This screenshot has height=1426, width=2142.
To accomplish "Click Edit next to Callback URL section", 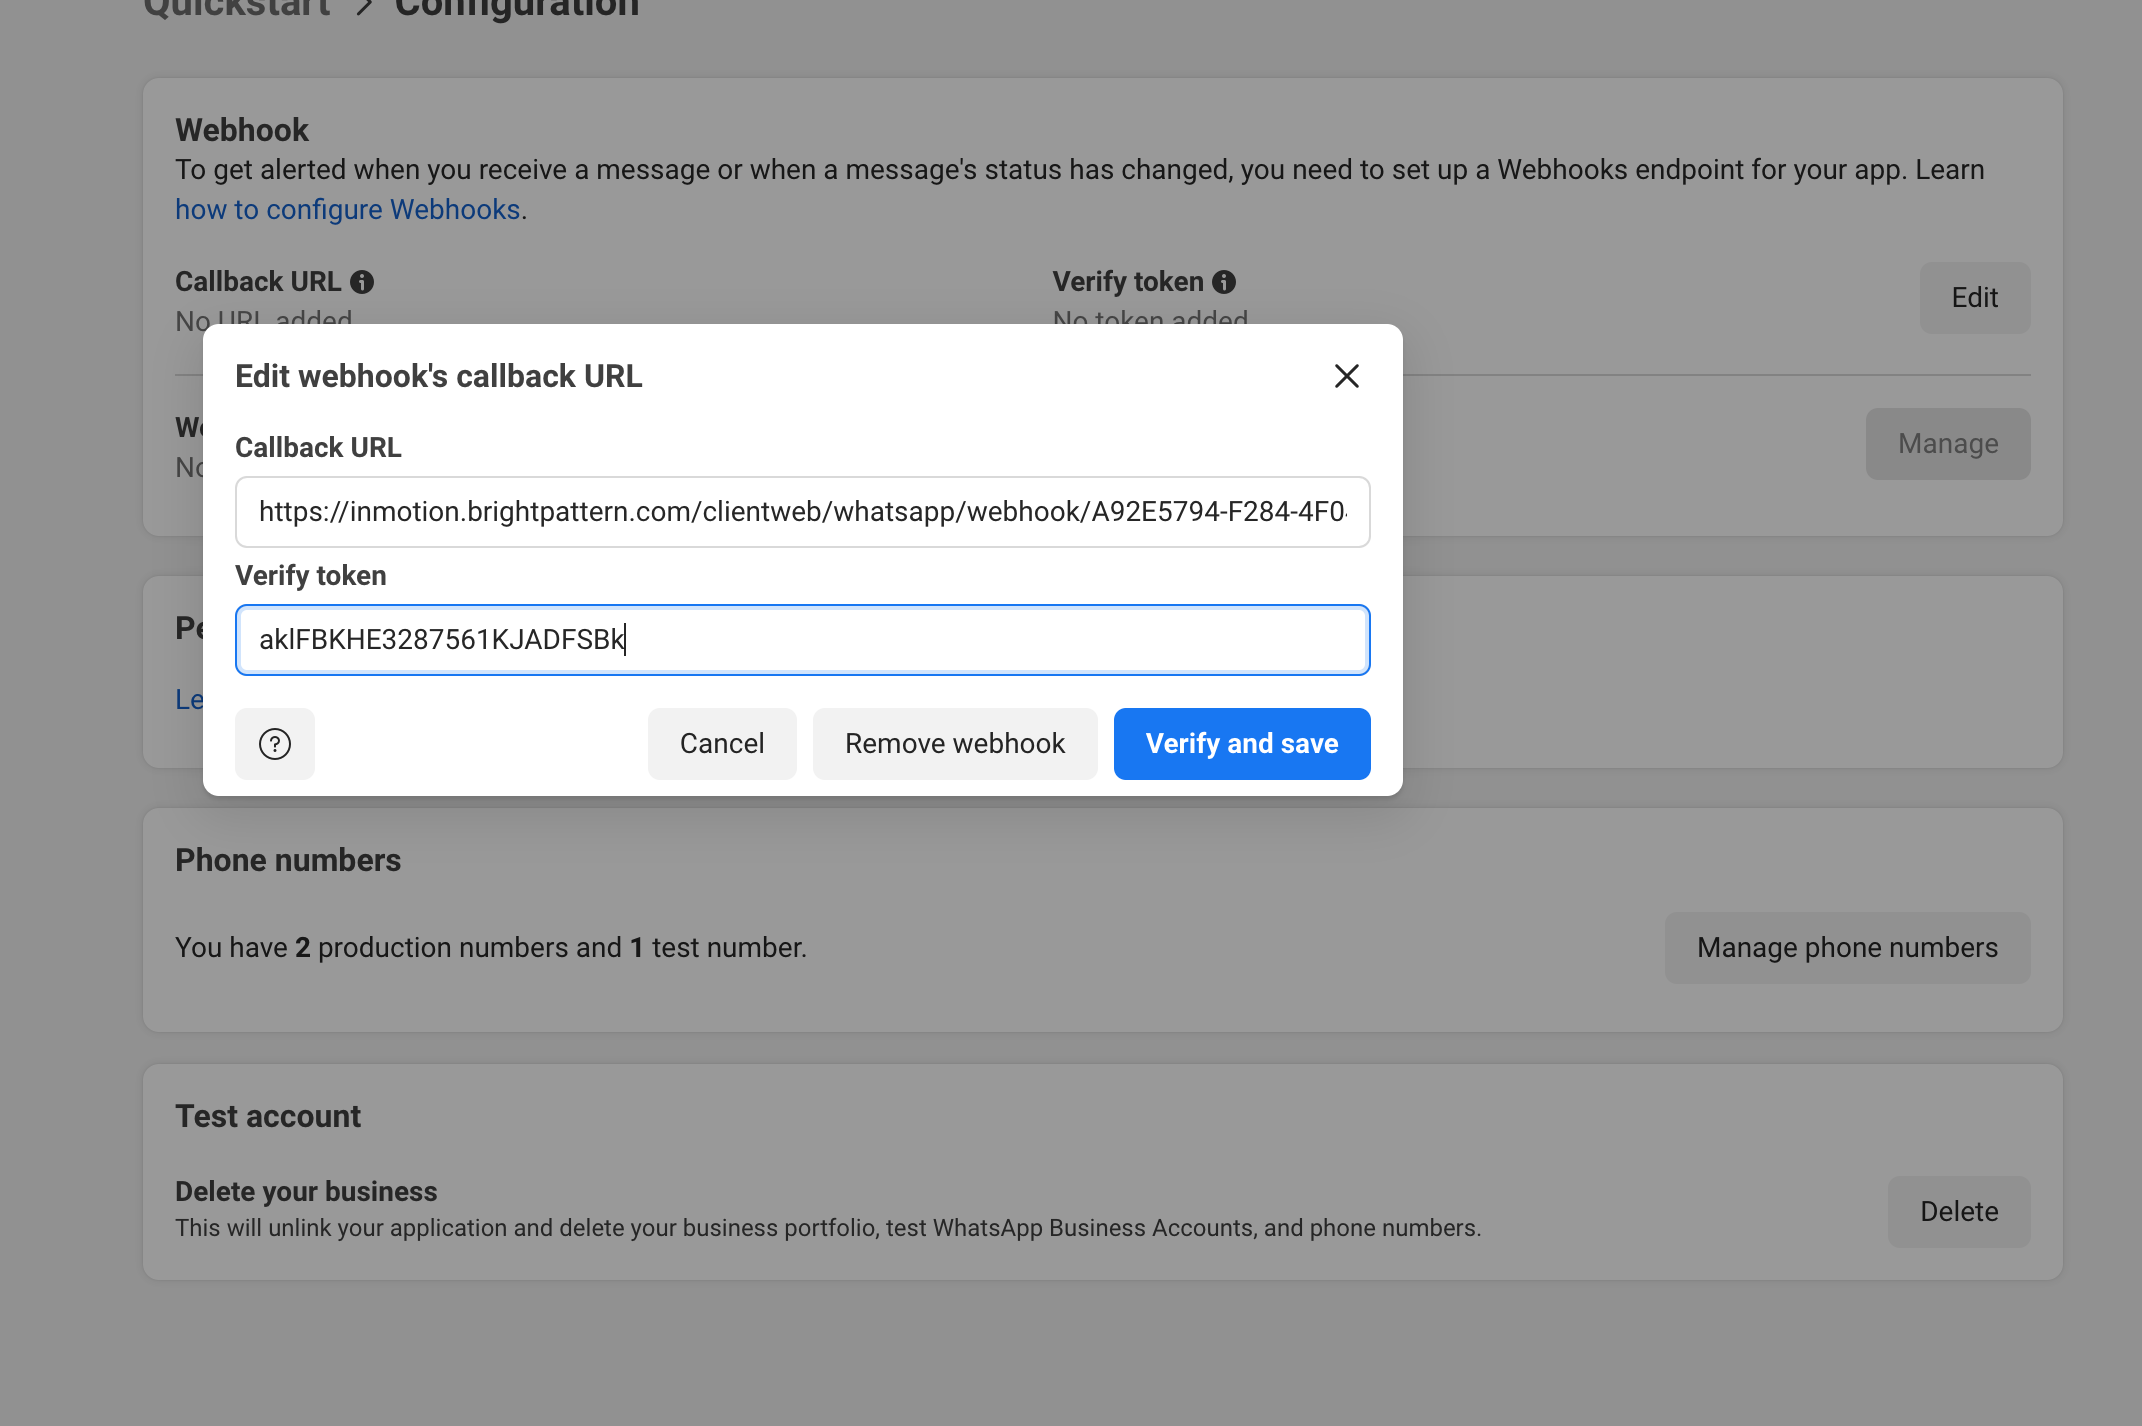I will click(x=1975, y=297).
